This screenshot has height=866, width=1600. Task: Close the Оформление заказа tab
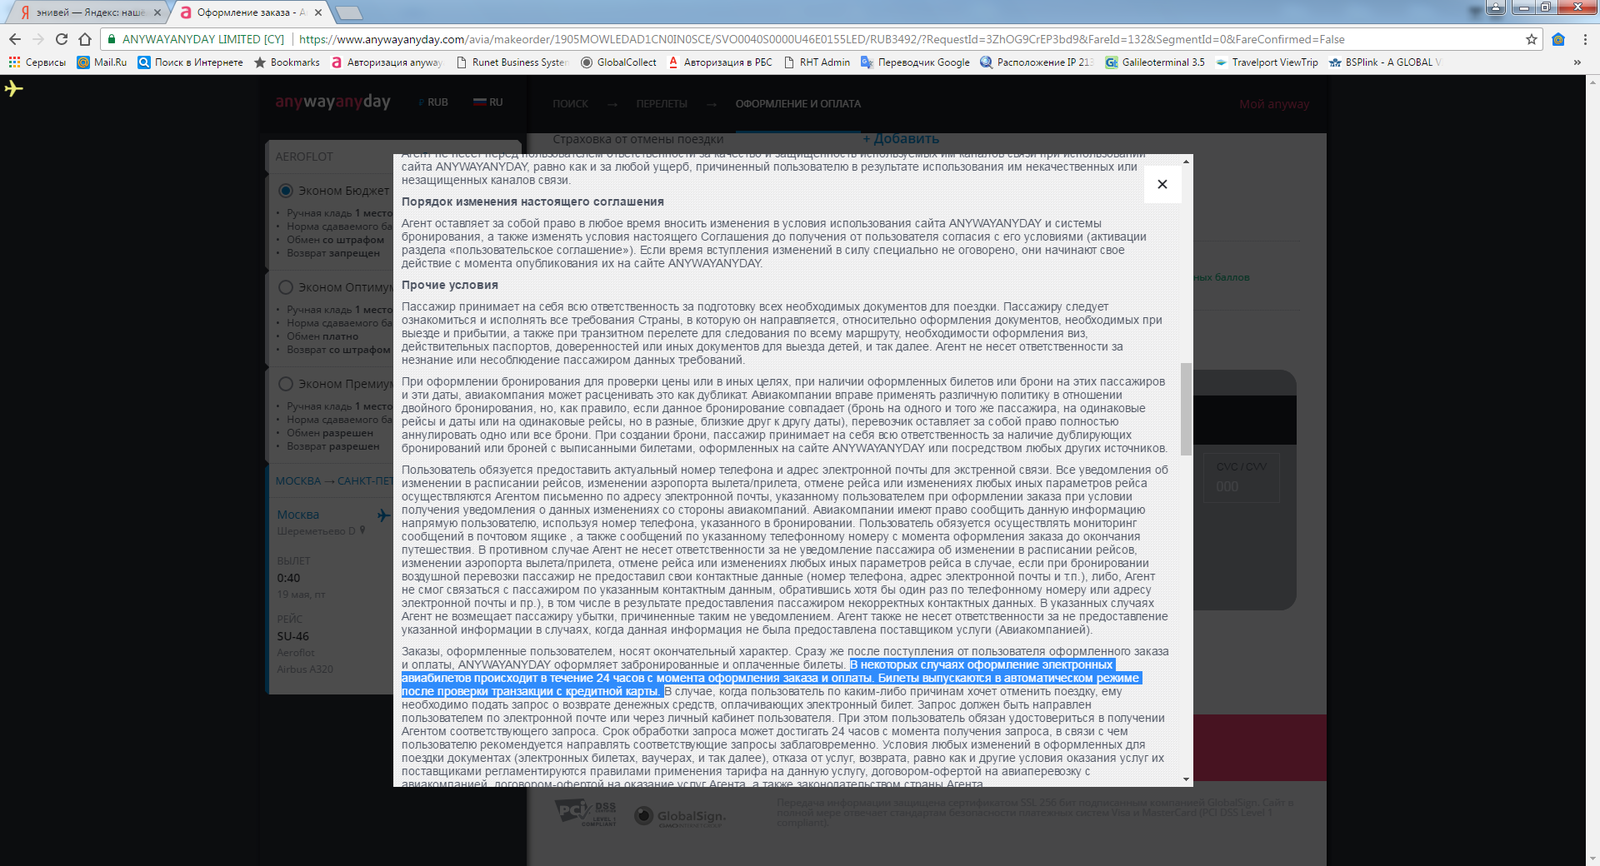pyautogui.click(x=318, y=12)
